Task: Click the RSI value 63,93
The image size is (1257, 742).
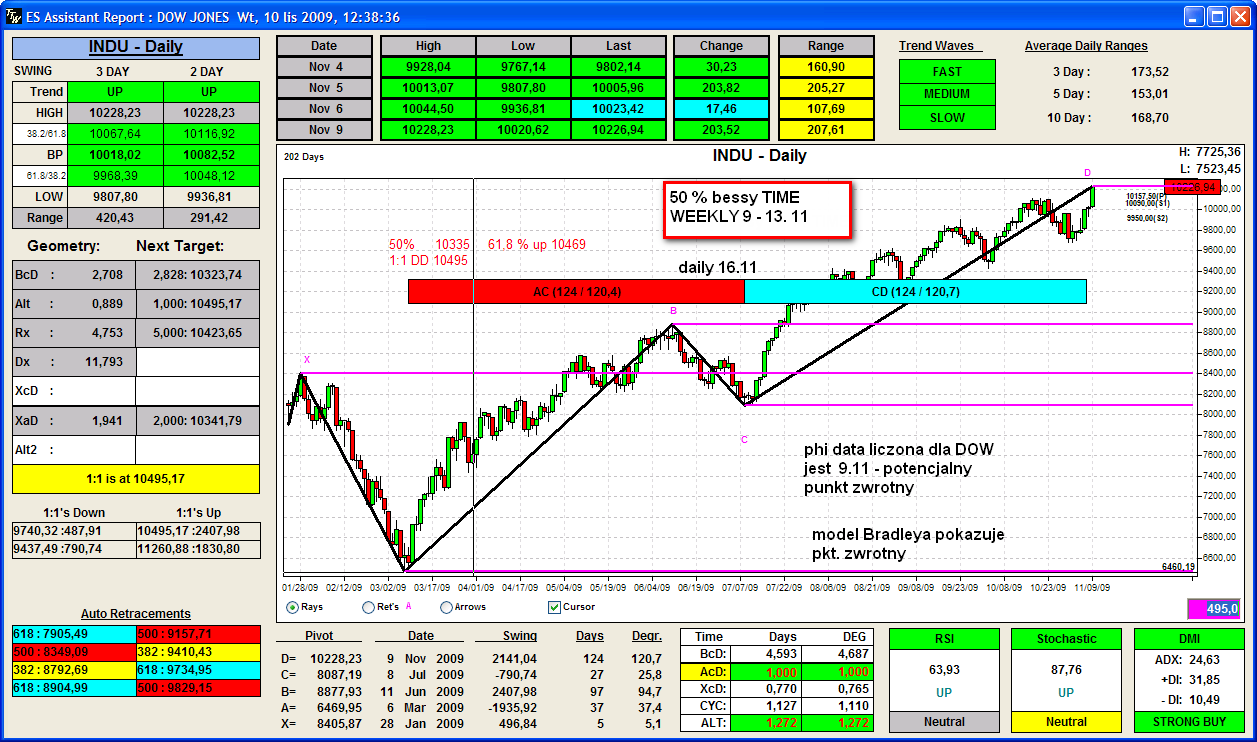Action: click(x=944, y=670)
